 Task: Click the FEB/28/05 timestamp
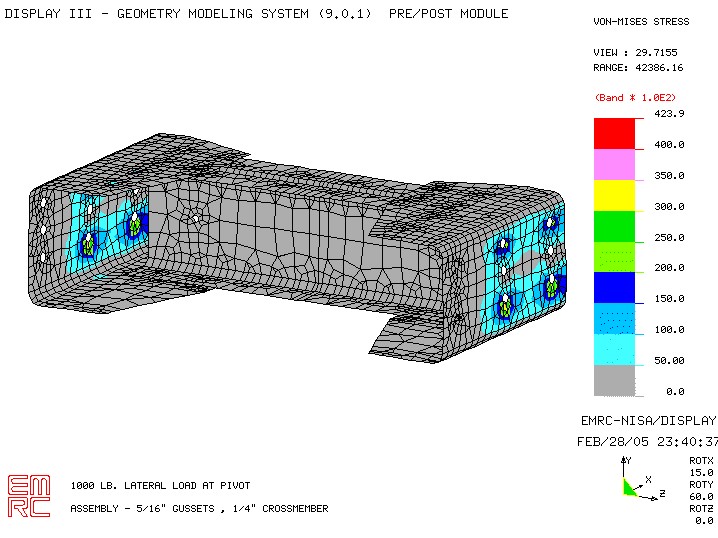coord(648,441)
